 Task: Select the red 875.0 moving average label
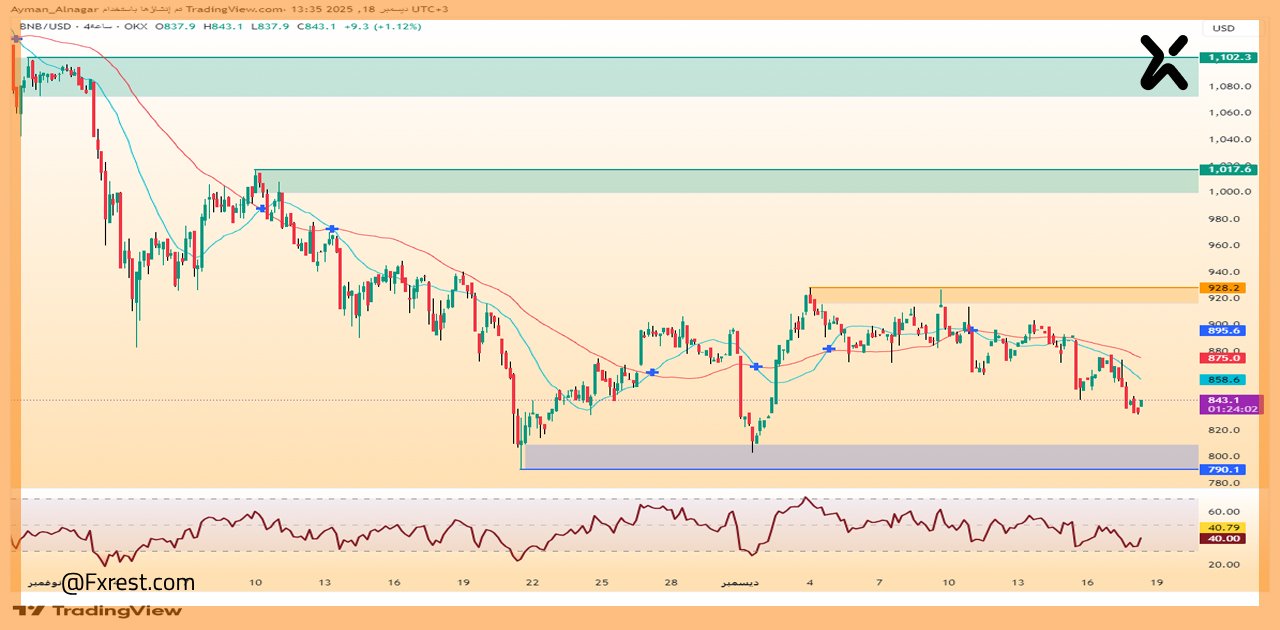[1224, 357]
